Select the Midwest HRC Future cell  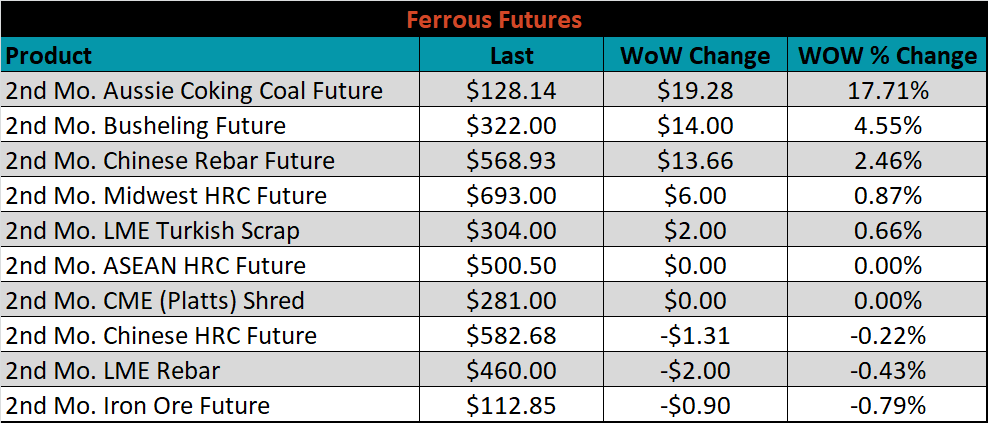point(210,194)
